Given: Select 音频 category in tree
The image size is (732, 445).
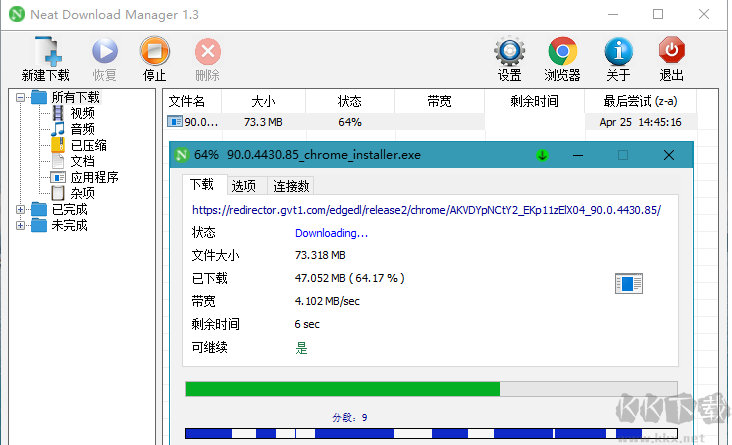Looking at the screenshot, I should point(83,129).
